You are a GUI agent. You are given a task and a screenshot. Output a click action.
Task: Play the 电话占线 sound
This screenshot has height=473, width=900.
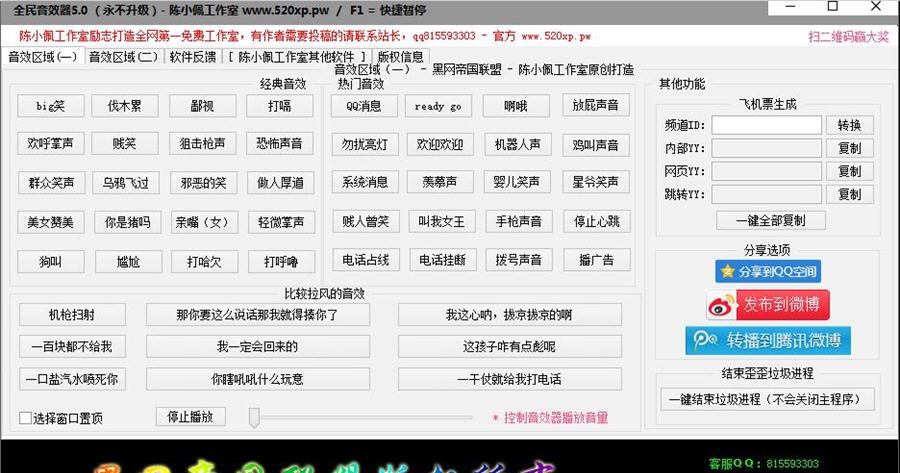[366, 260]
